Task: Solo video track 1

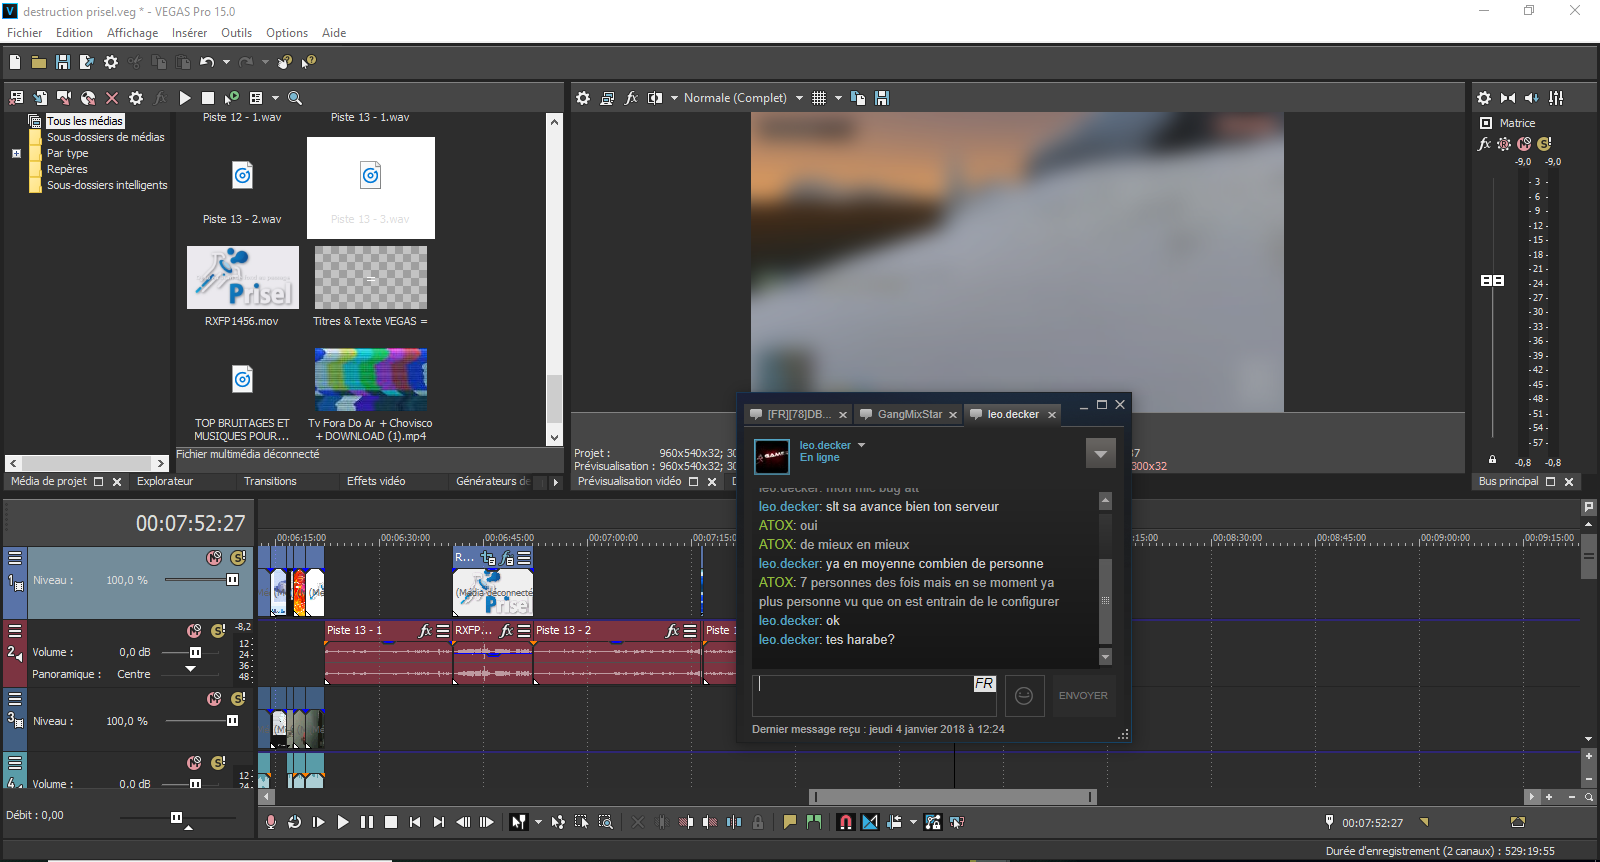Action: [238, 558]
